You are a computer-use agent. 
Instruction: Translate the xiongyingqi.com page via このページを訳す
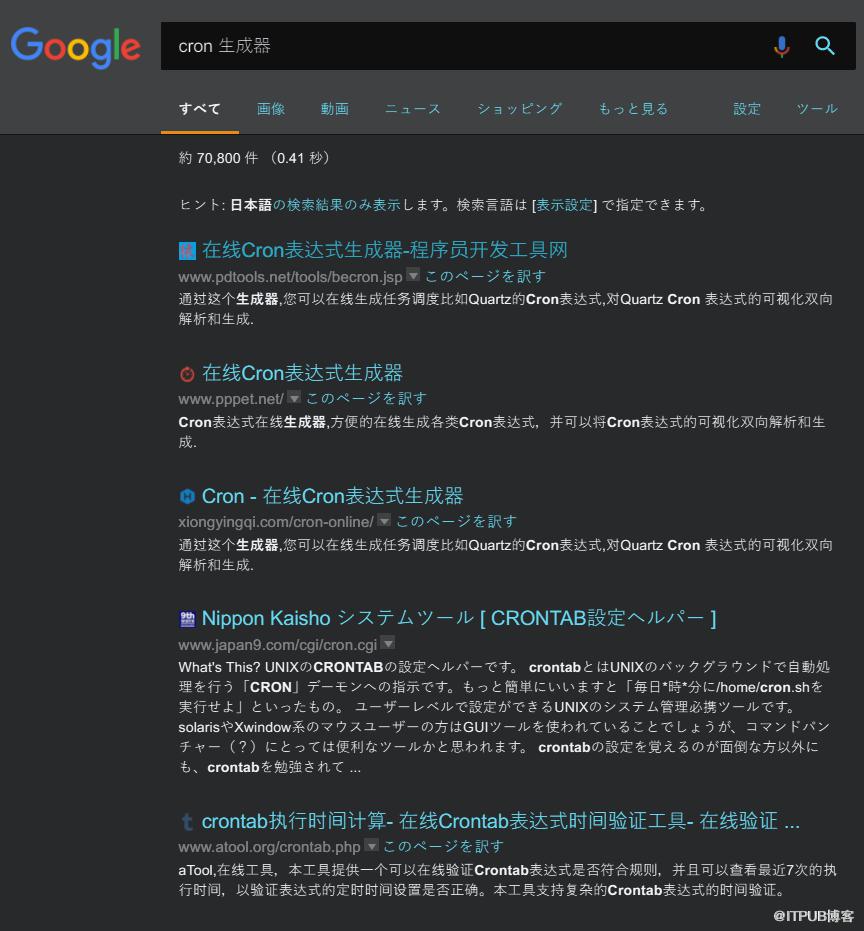click(x=456, y=522)
